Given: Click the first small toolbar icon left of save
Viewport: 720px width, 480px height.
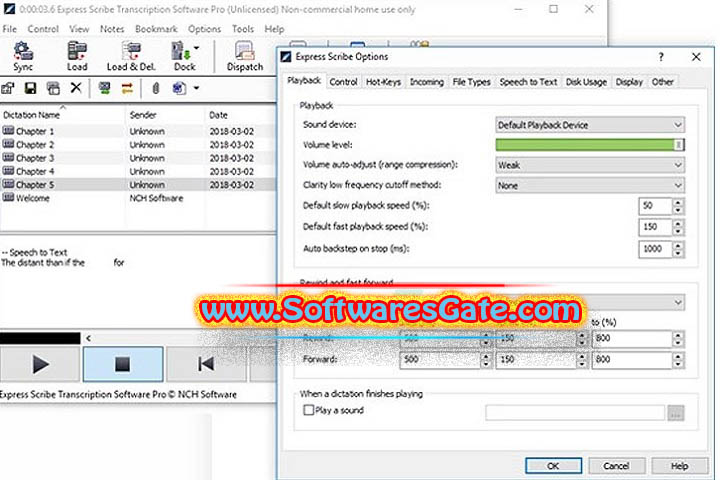Looking at the screenshot, I should tap(8, 88).
